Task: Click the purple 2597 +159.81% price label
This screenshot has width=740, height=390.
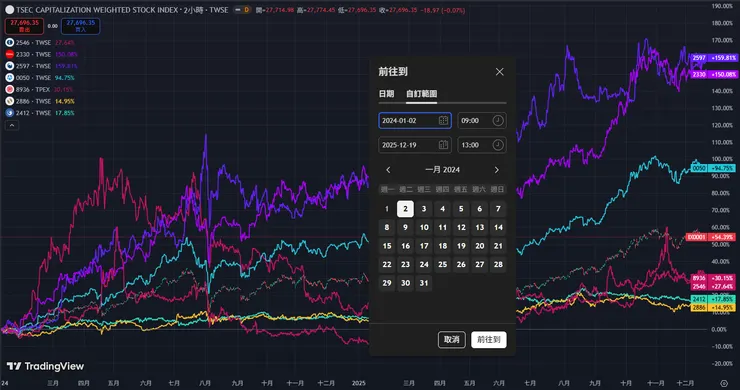Action: pos(714,58)
